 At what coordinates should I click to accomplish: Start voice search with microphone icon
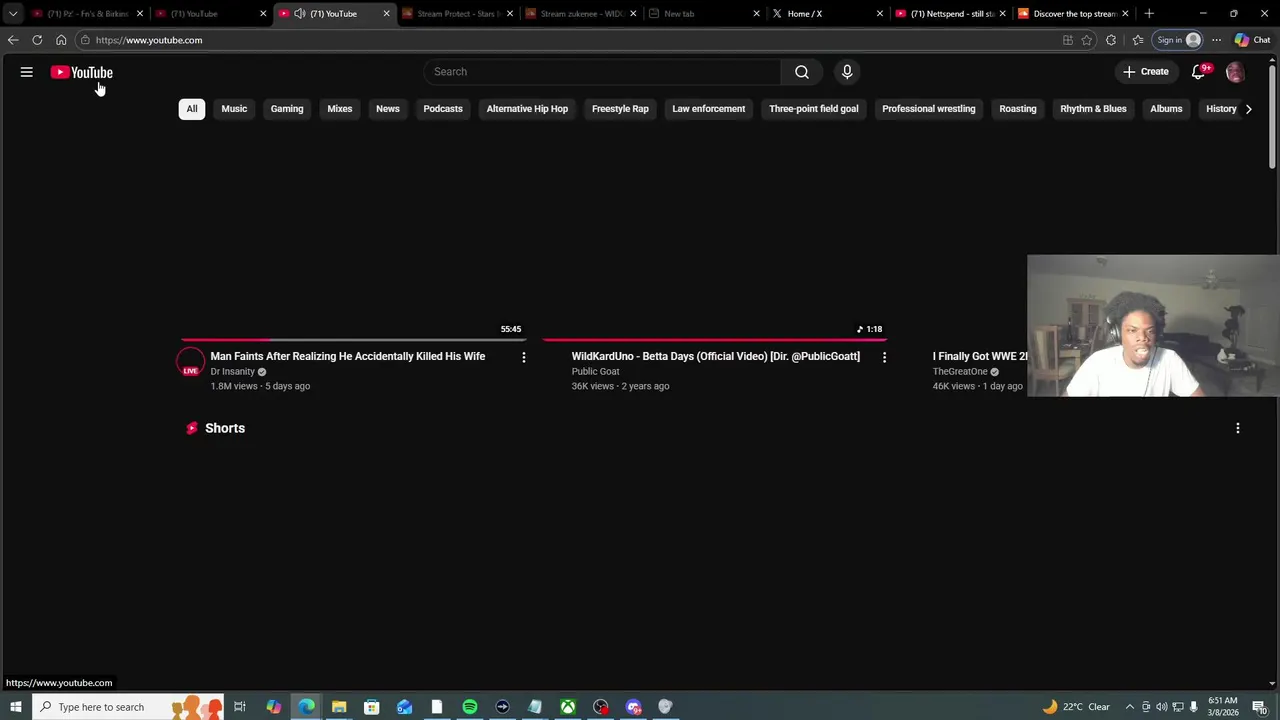[847, 72]
